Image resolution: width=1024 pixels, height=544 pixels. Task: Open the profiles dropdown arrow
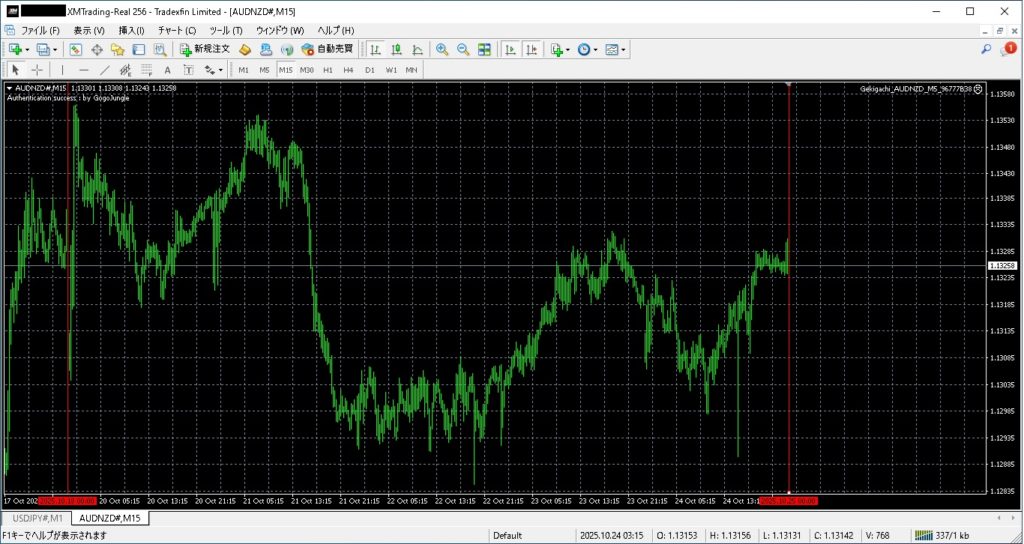(x=56, y=49)
